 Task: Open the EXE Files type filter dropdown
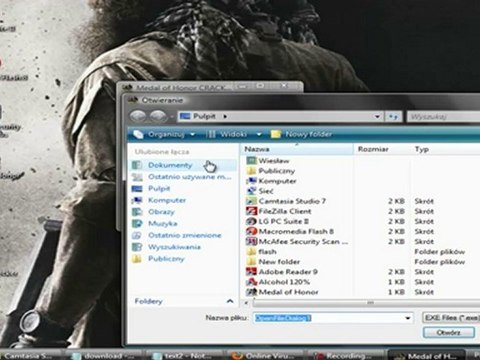pos(451,318)
